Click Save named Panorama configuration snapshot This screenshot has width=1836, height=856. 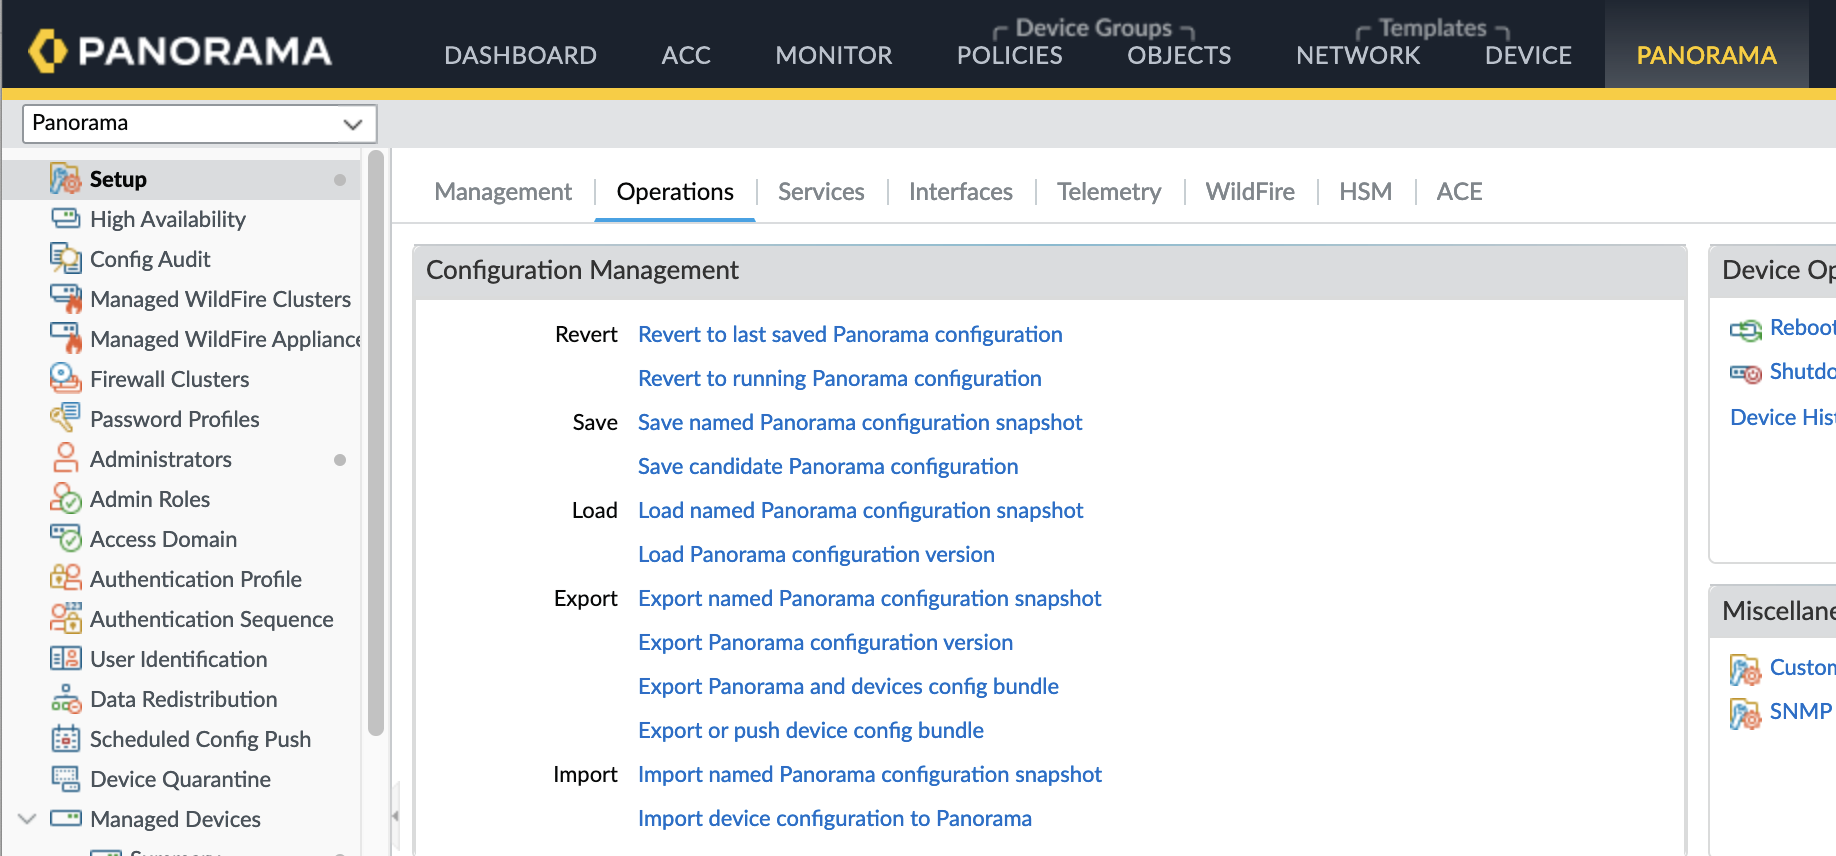pos(860,422)
